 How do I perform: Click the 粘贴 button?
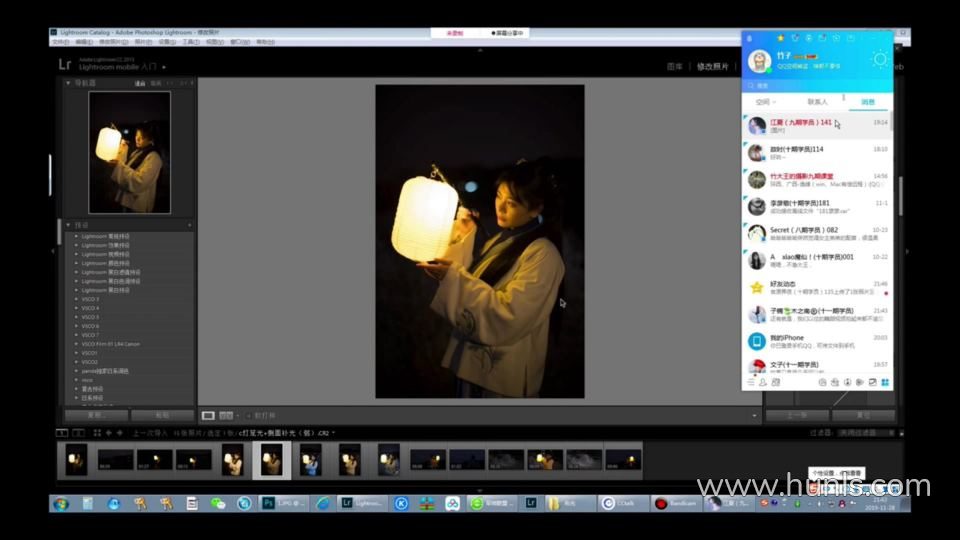click(x=162, y=415)
